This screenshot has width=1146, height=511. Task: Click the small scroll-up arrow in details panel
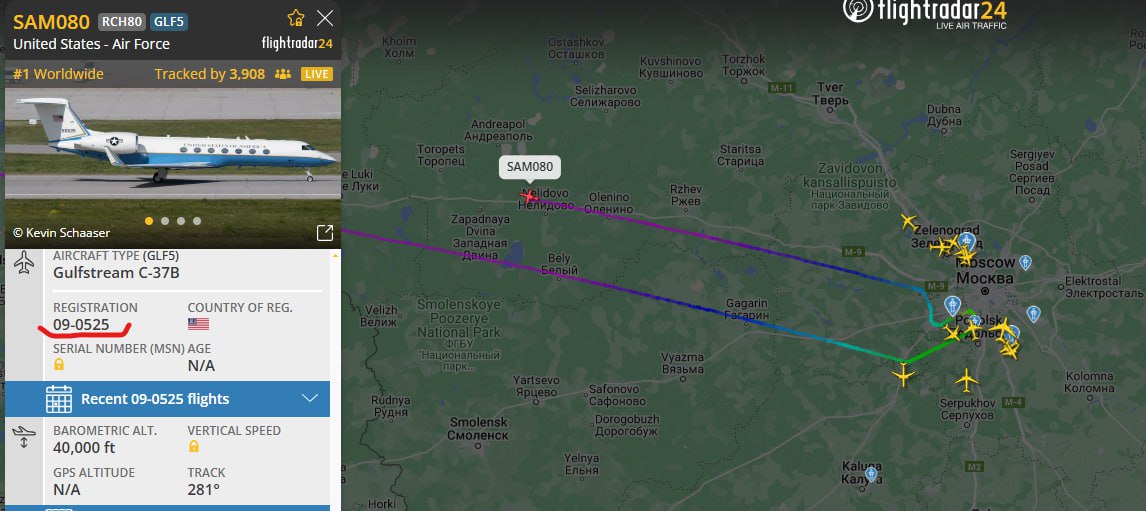[335, 256]
